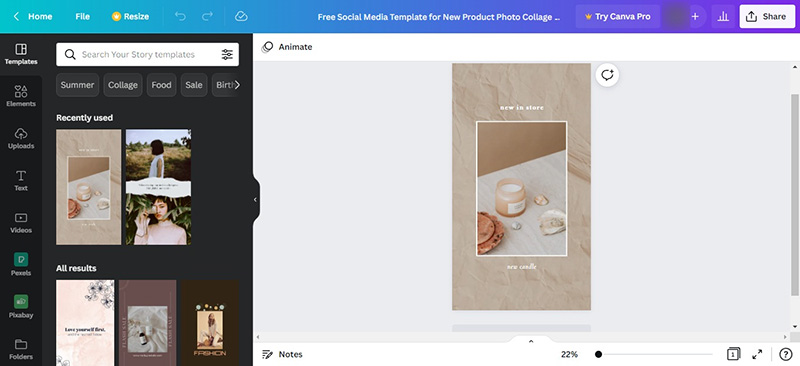
Task: Click the search magnifier icon
Action: 70,55
